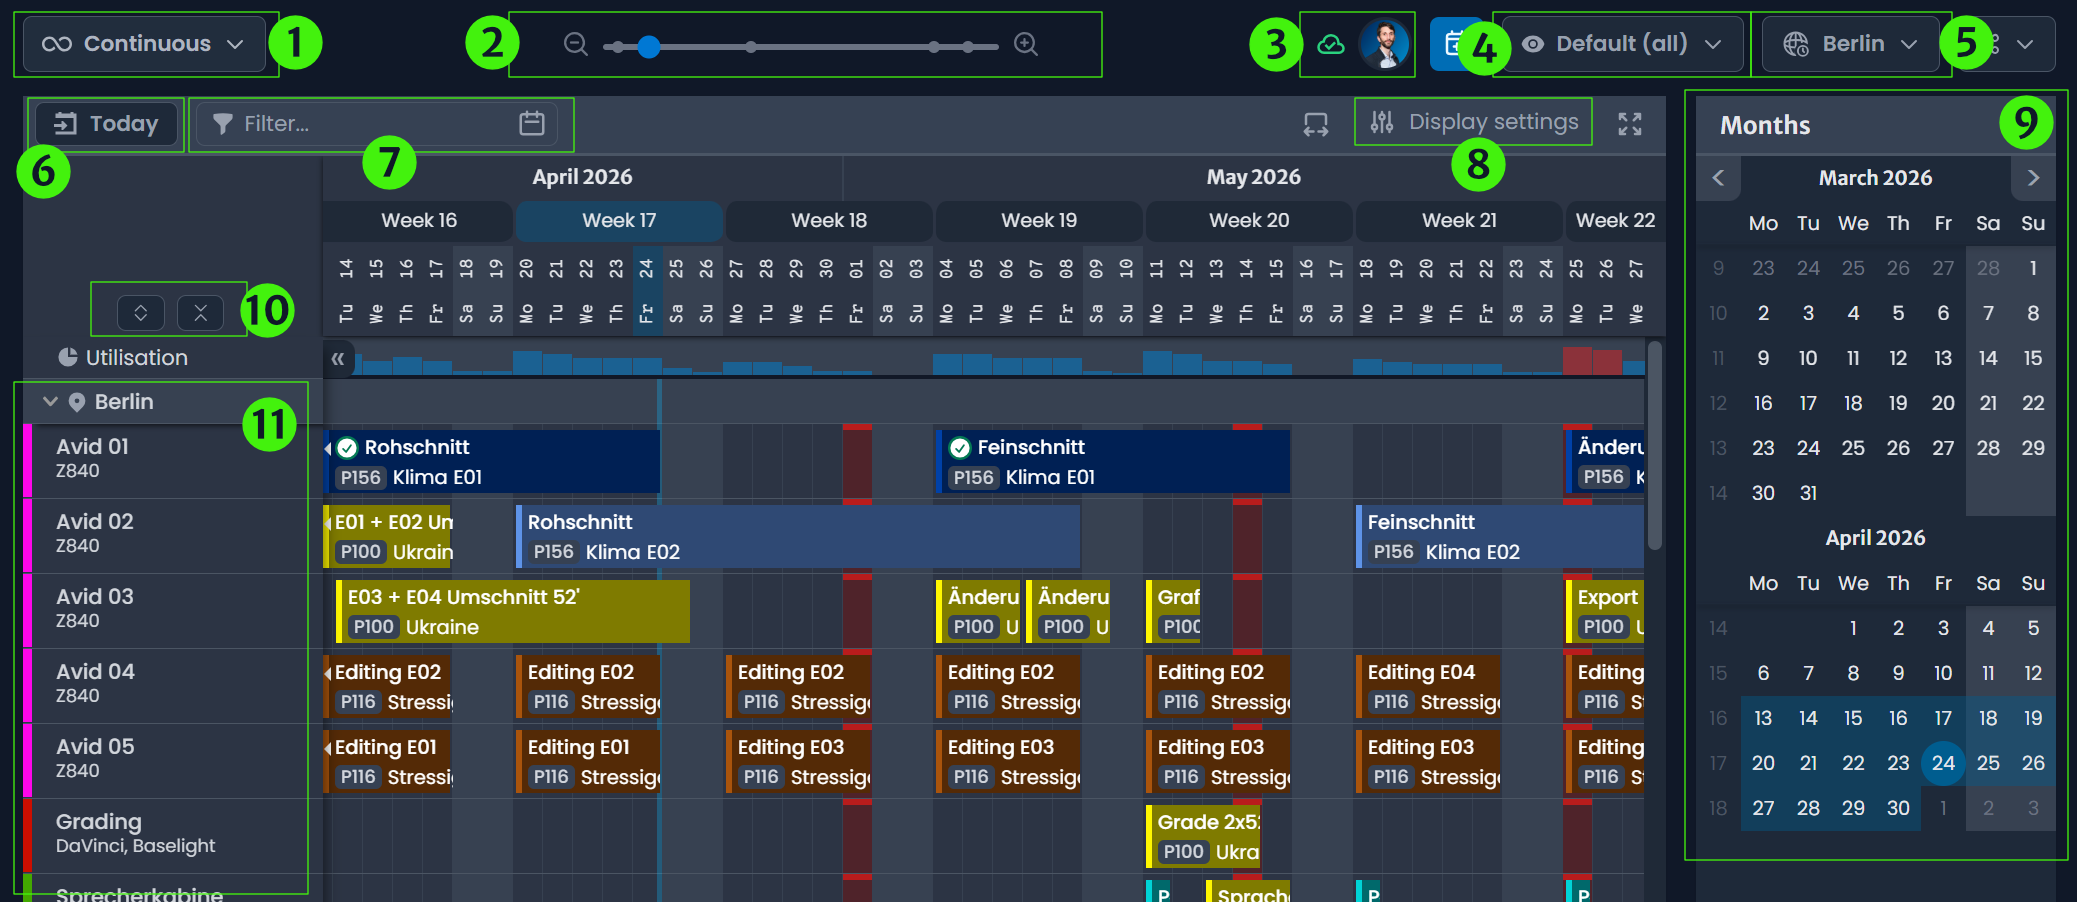Click the cloud sync status icon
Viewport: 2077px width, 902px height.
(x=1331, y=44)
